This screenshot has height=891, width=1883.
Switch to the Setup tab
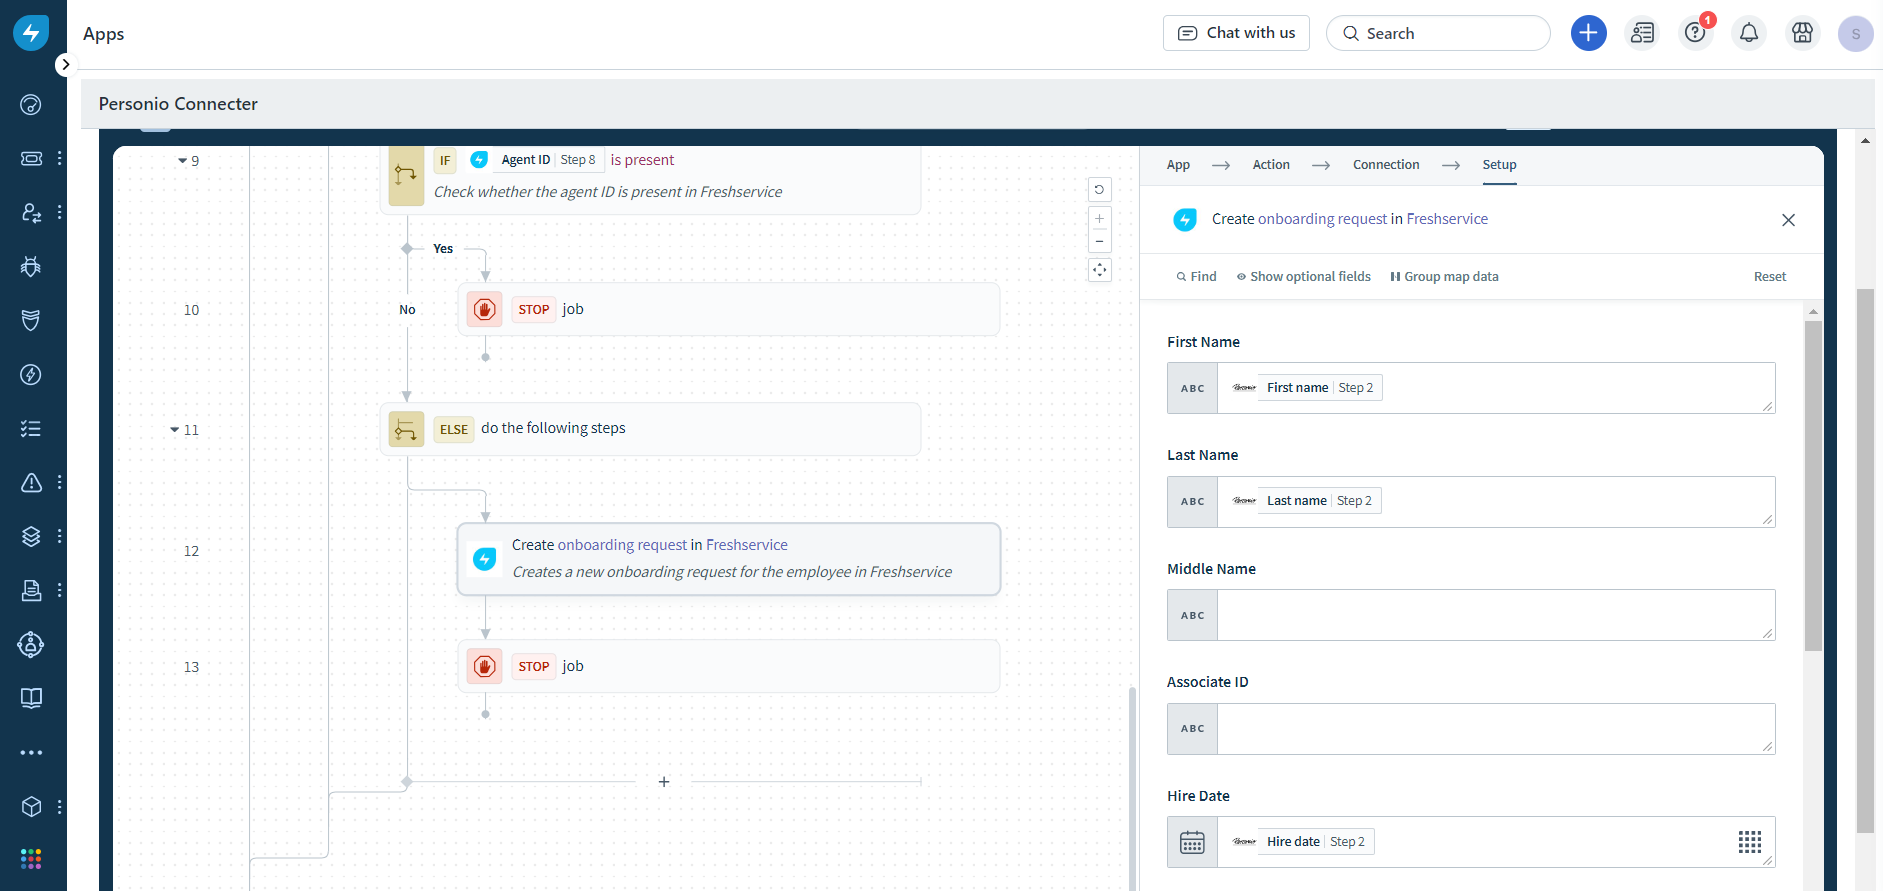coord(1499,165)
